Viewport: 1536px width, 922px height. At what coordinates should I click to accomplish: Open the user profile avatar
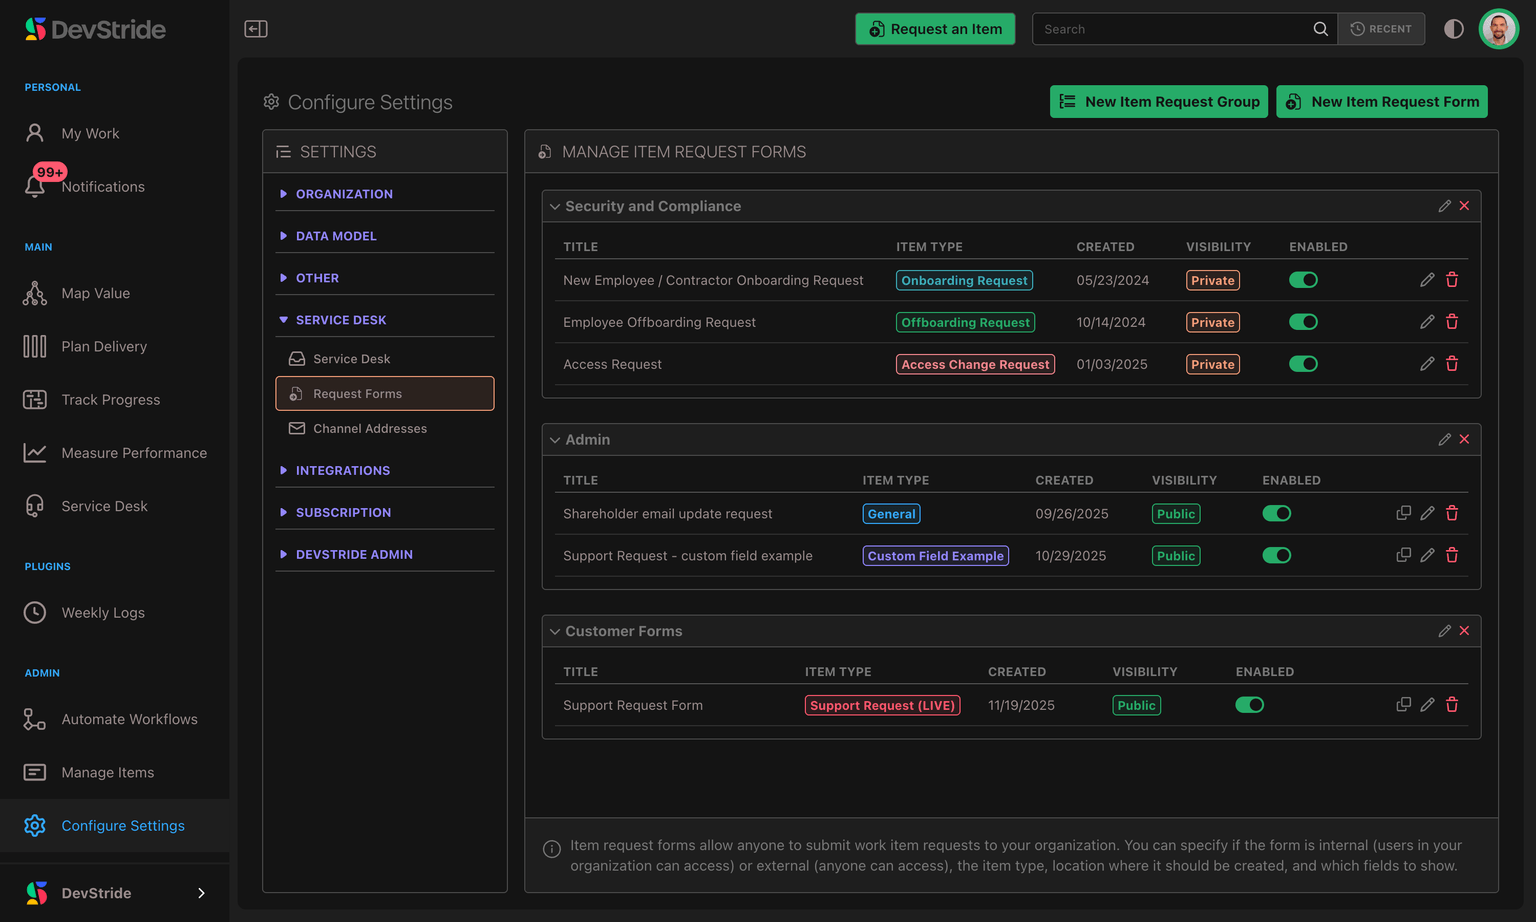pos(1499,29)
